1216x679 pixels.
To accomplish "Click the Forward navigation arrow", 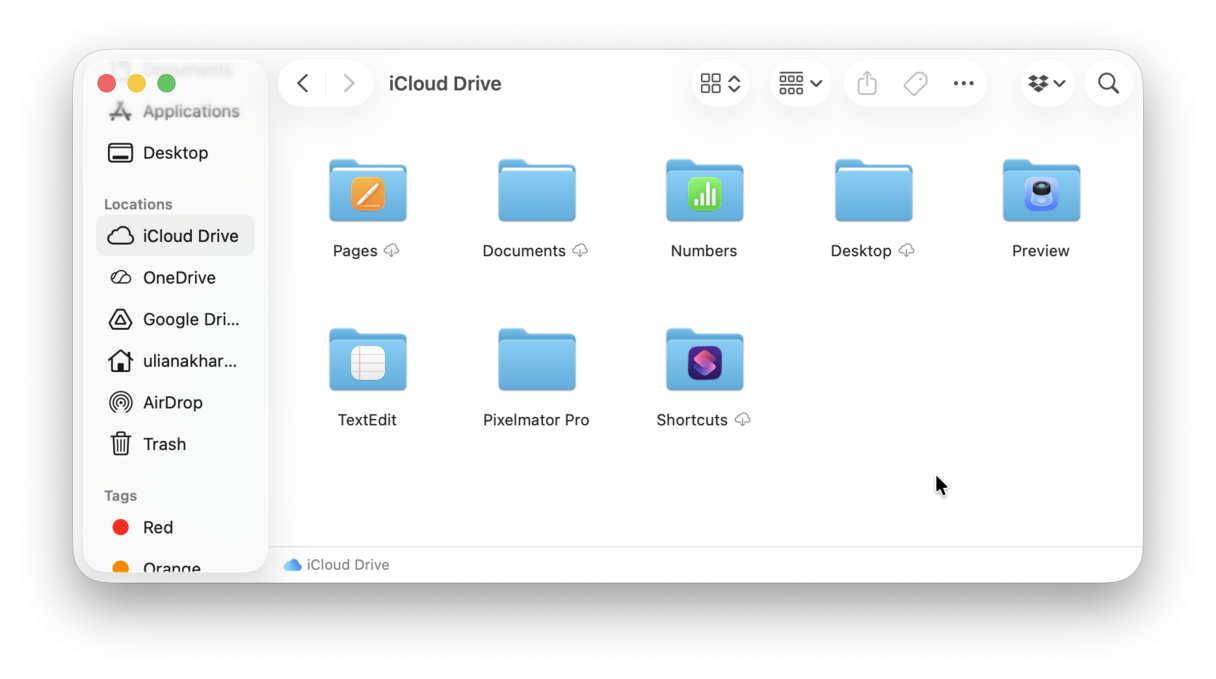I will coord(348,83).
